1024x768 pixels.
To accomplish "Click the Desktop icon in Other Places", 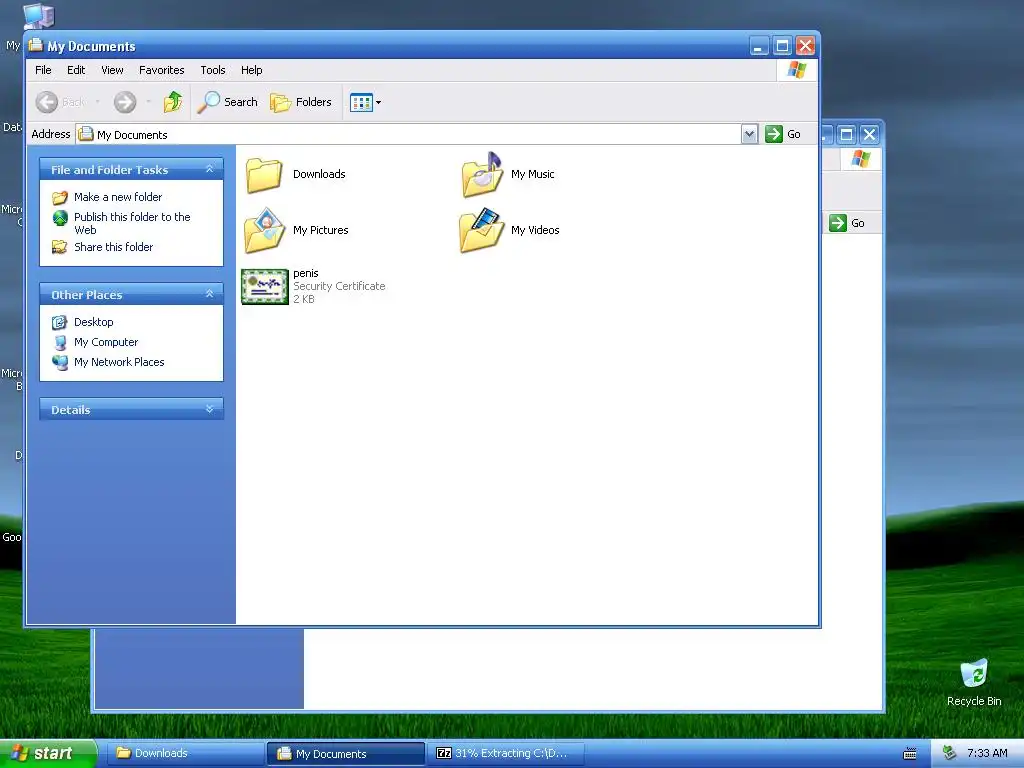I will coord(59,322).
